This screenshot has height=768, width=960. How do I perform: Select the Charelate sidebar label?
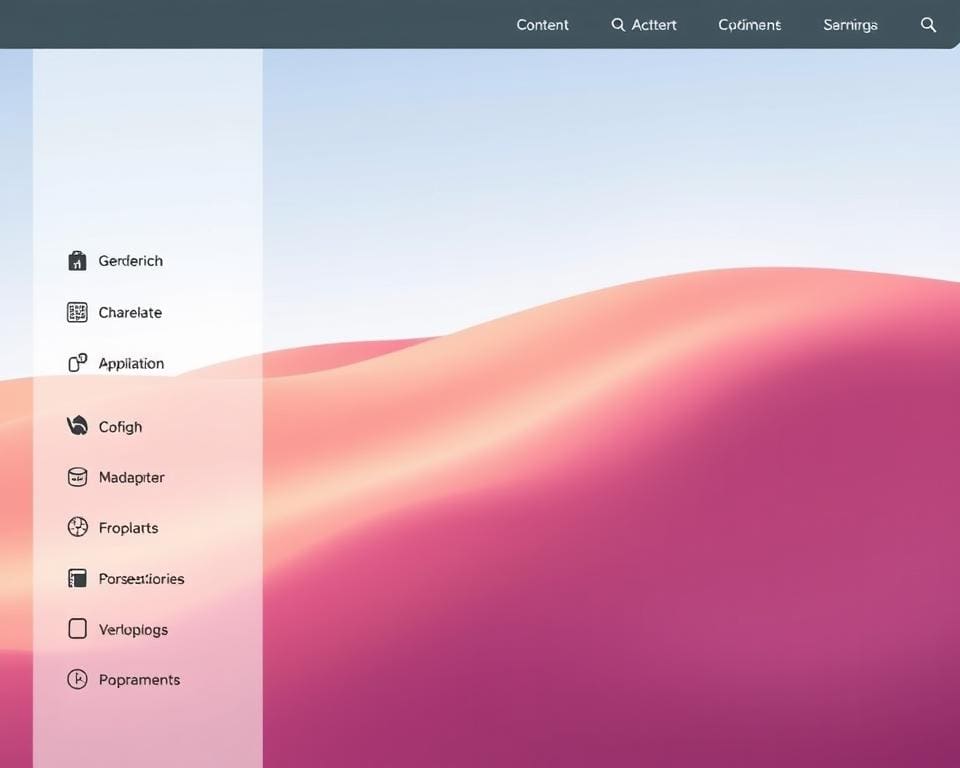coord(130,312)
